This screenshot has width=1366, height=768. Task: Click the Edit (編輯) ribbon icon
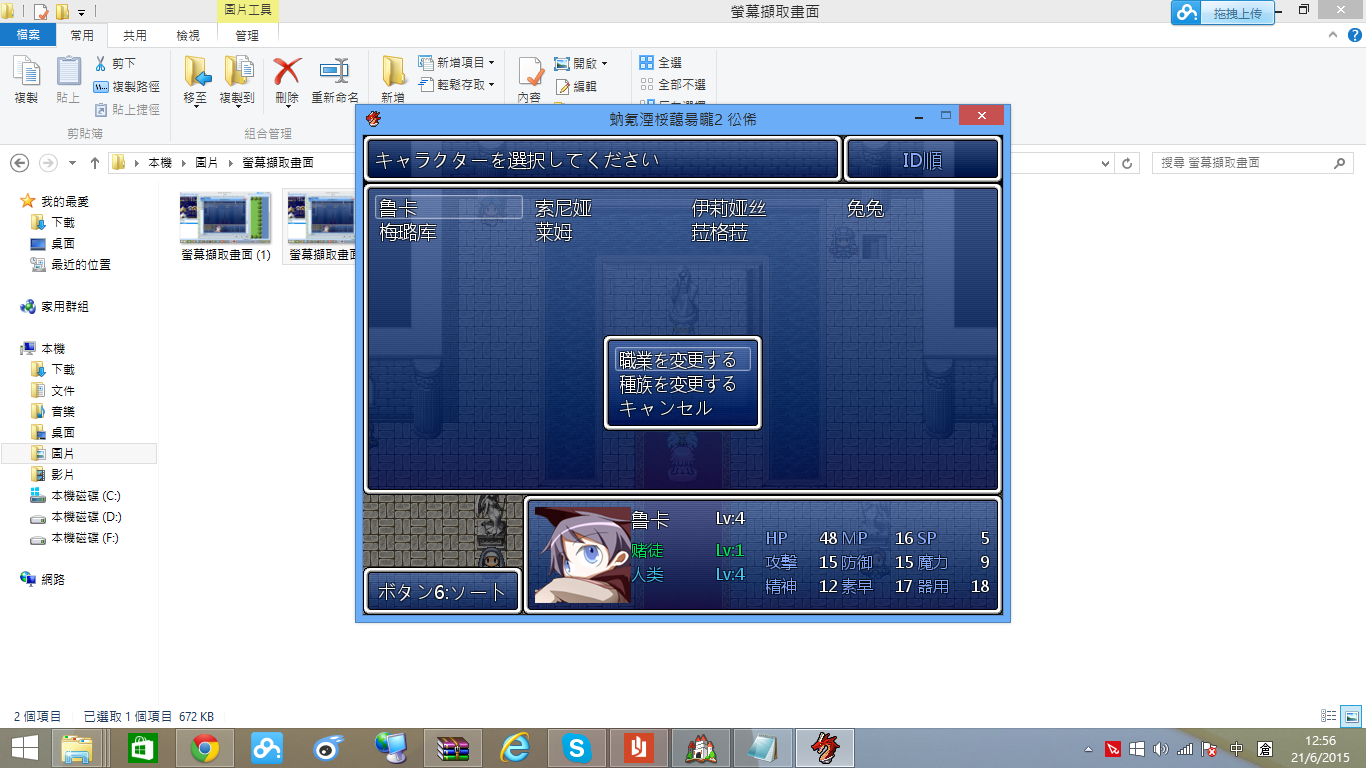pyautogui.click(x=562, y=87)
